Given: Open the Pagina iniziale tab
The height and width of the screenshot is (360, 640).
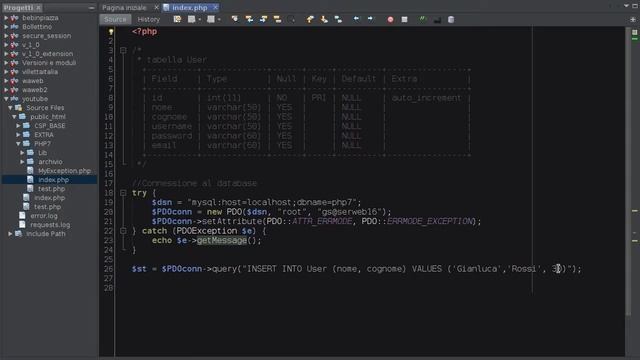Looking at the screenshot, I should pyautogui.click(x=124, y=7).
